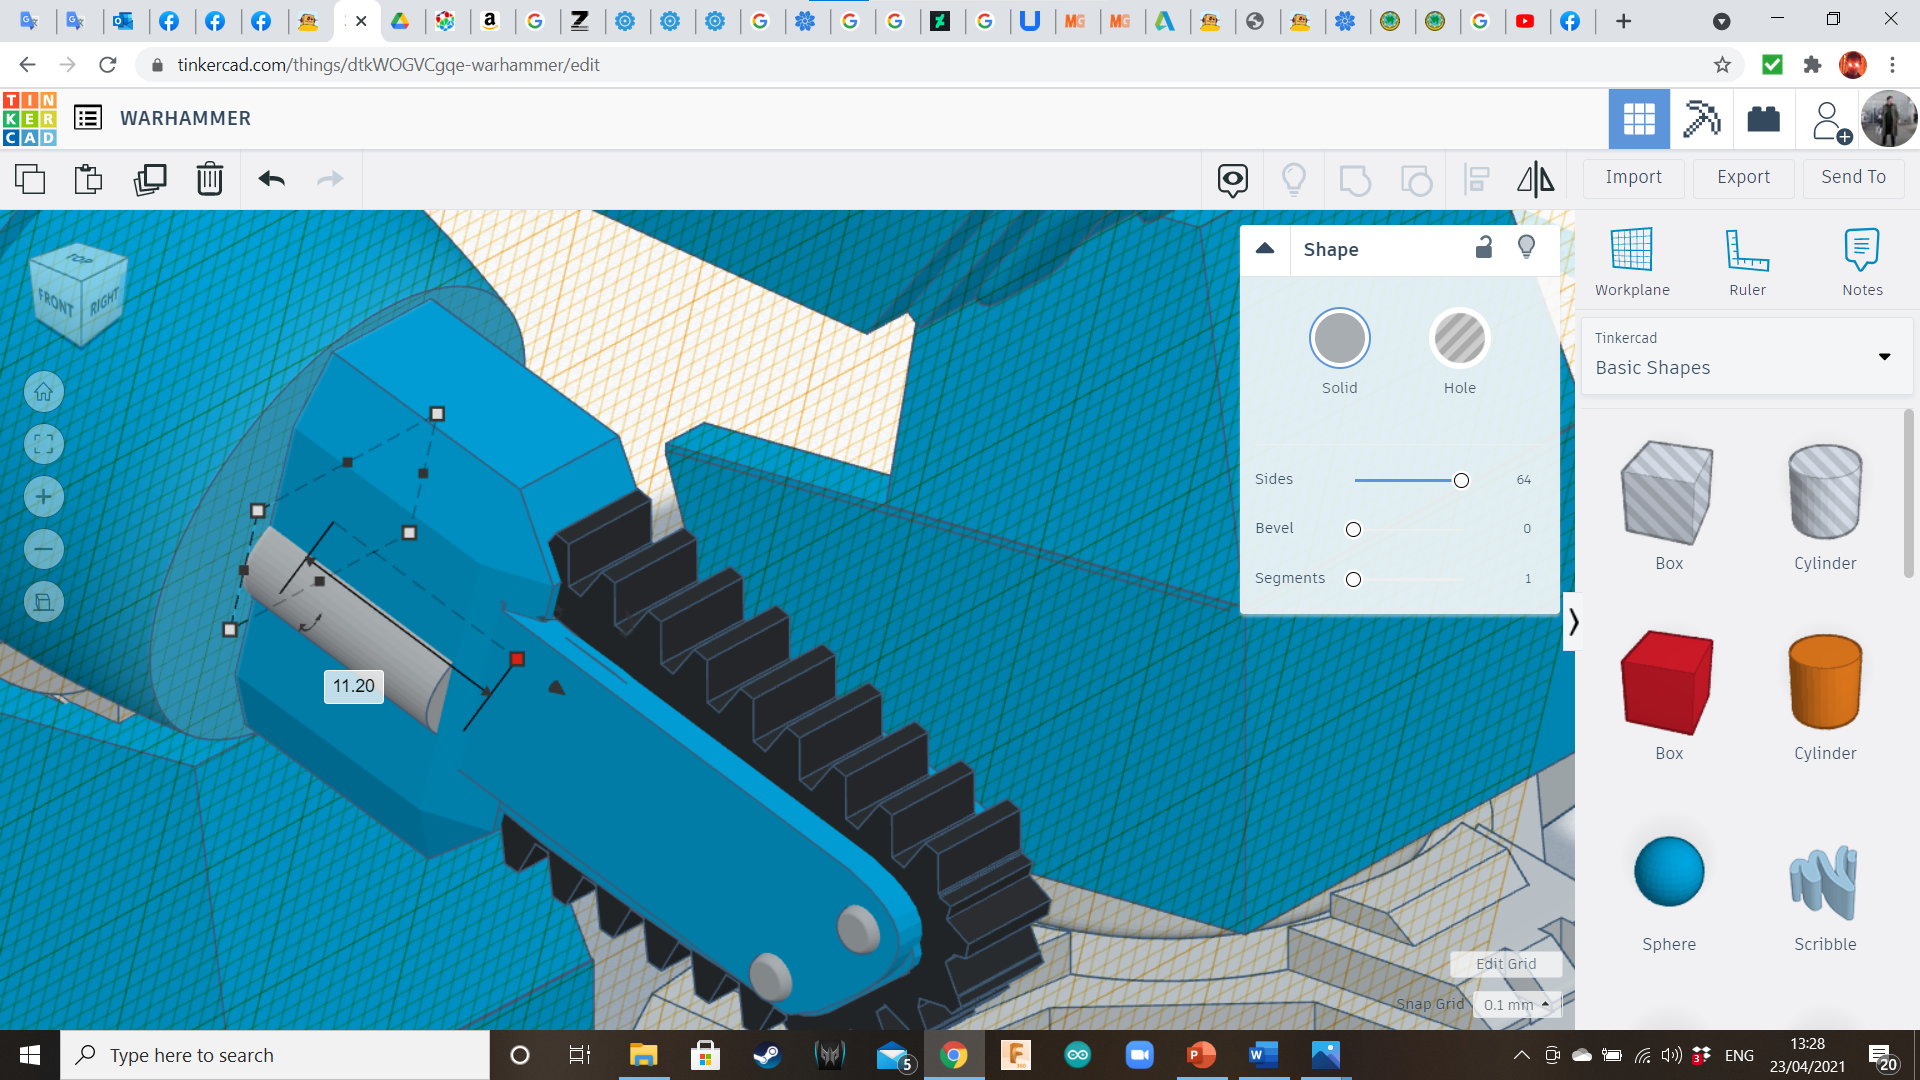Screen dimensions: 1920x1080
Task: Set shape to Hole
Action: point(1459,339)
